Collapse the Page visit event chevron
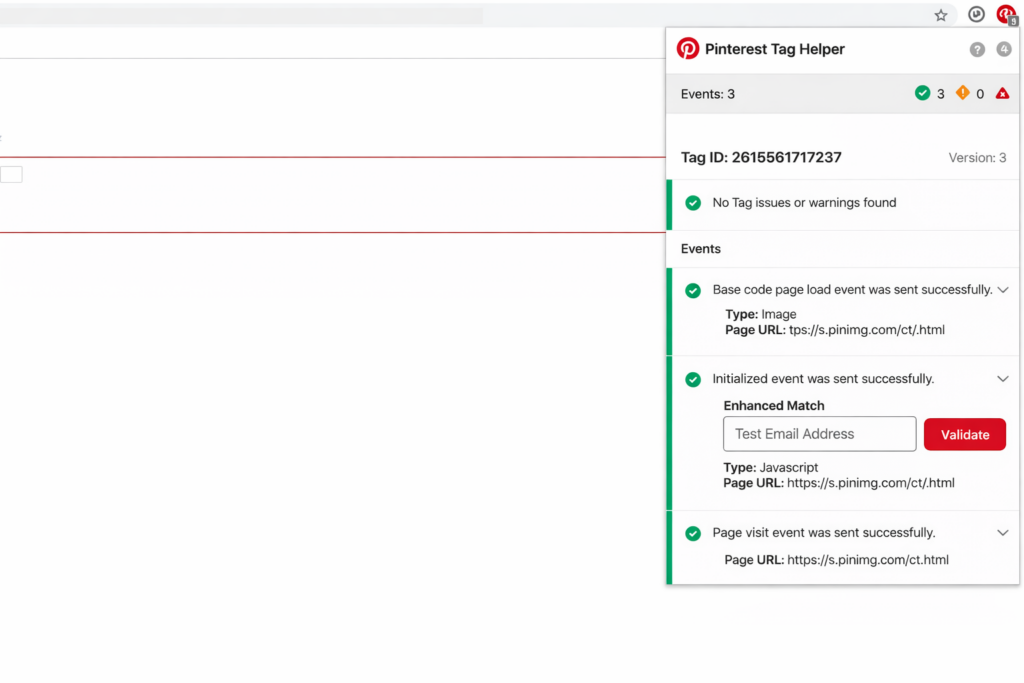This screenshot has width=1024, height=683. 1003,533
